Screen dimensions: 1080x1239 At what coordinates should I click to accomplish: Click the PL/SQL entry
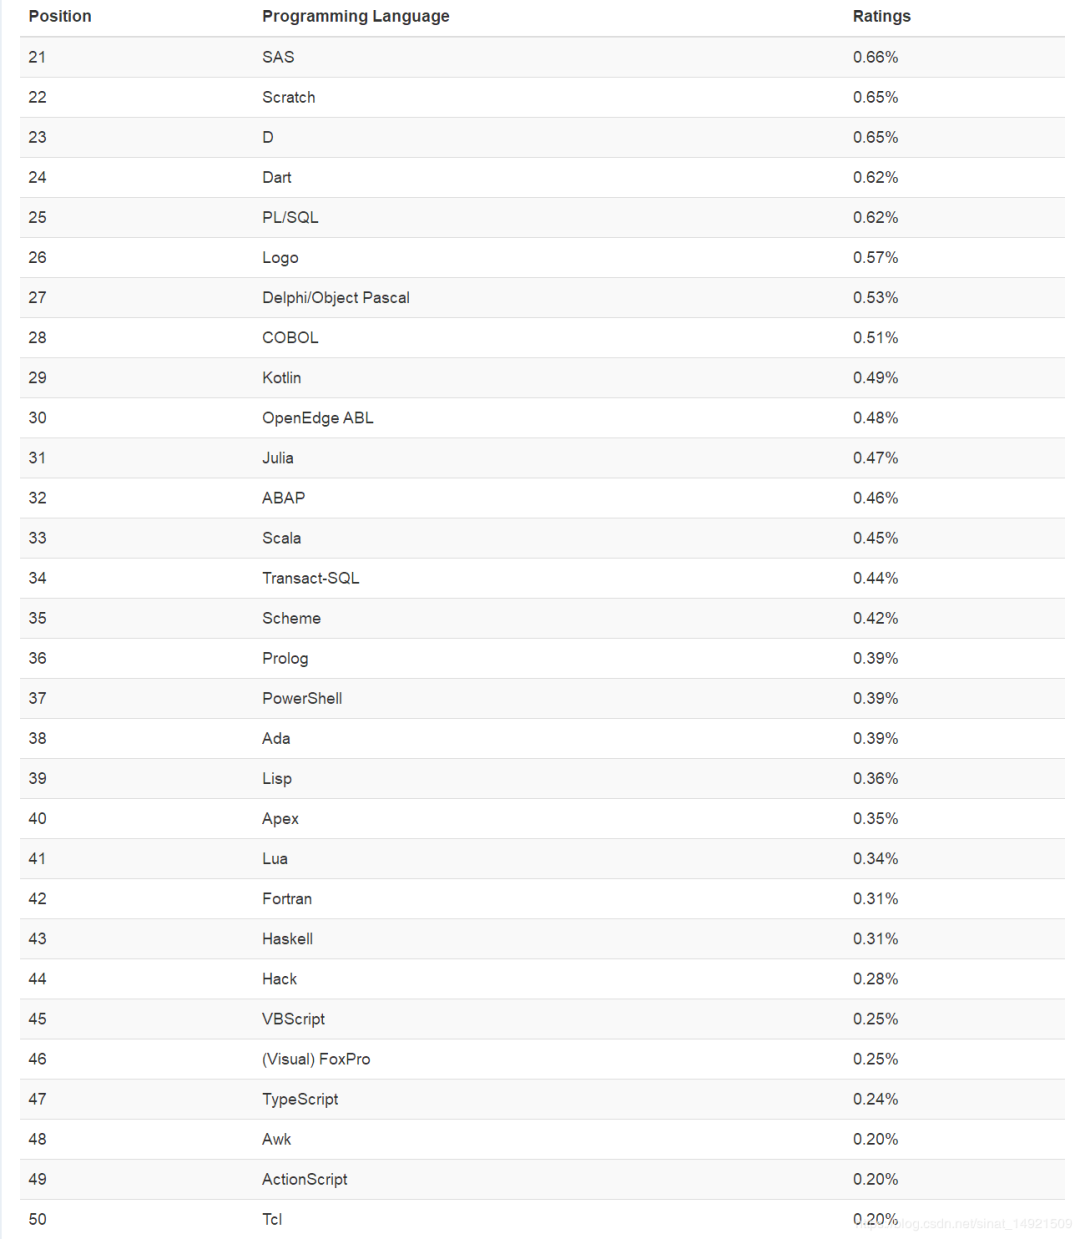290,217
